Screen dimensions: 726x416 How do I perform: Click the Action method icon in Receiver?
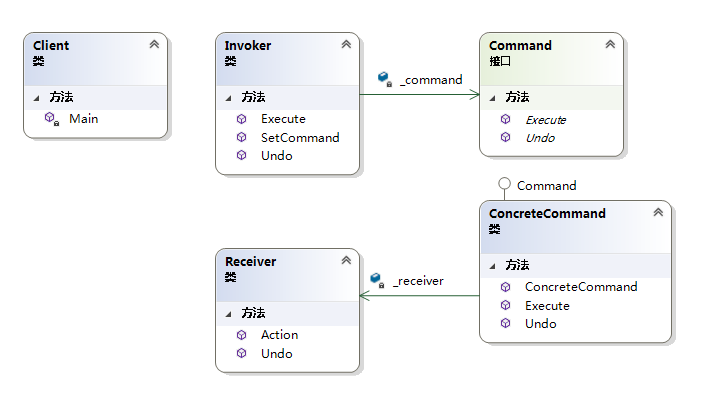click(241, 335)
